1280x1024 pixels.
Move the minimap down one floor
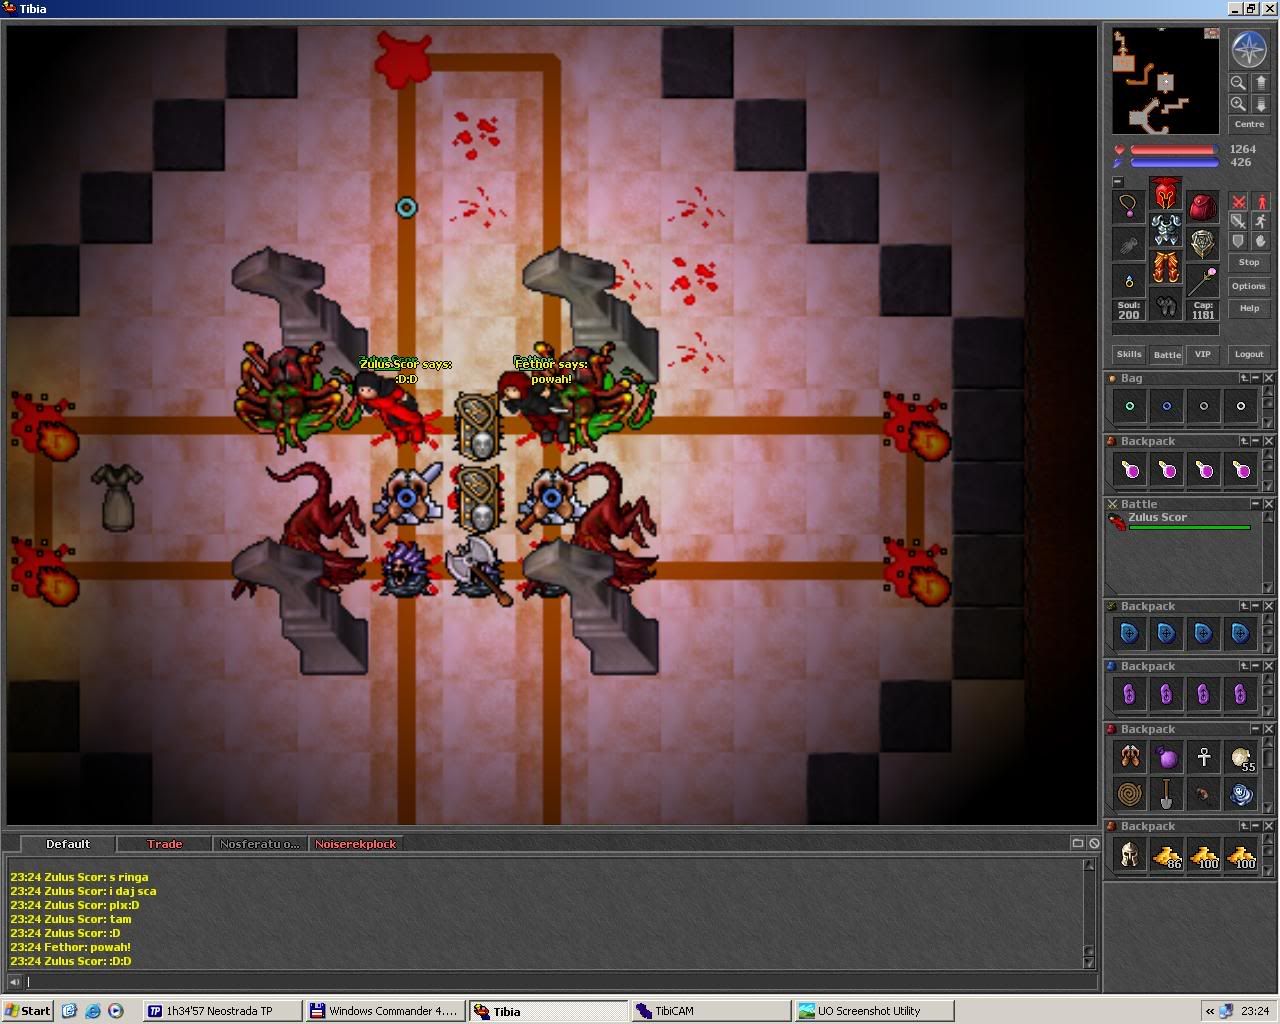1260,104
